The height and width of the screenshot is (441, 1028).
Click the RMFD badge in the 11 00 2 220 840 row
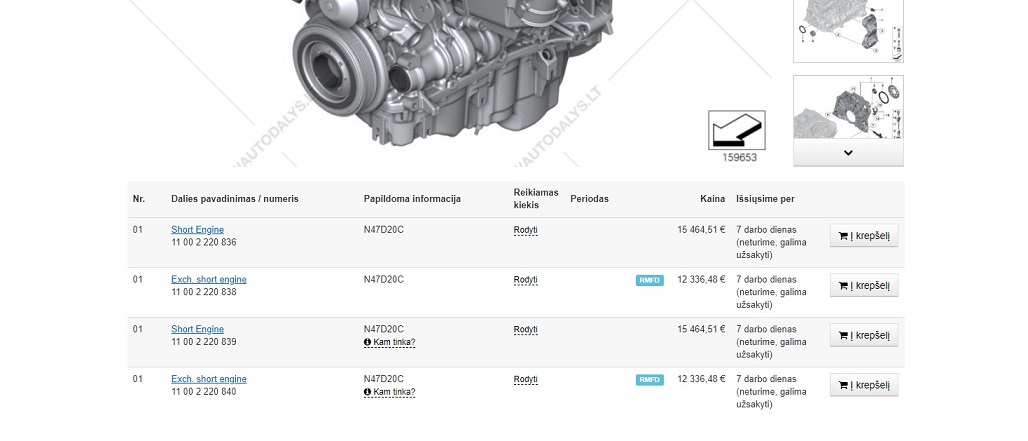(649, 380)
